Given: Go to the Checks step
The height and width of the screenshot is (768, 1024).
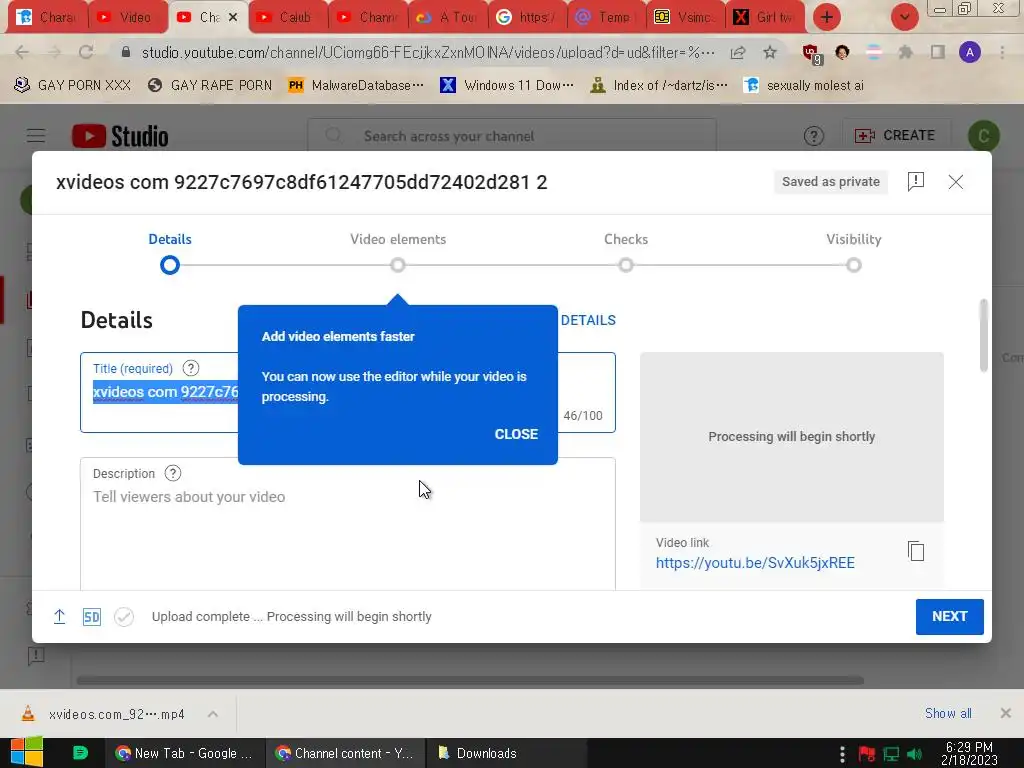Looking at the screenshot, I should (x=626, y=251).
